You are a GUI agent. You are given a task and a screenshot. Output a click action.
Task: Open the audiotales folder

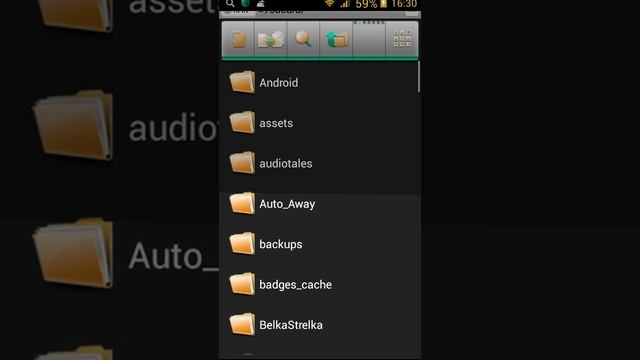[x=320, y=163]
